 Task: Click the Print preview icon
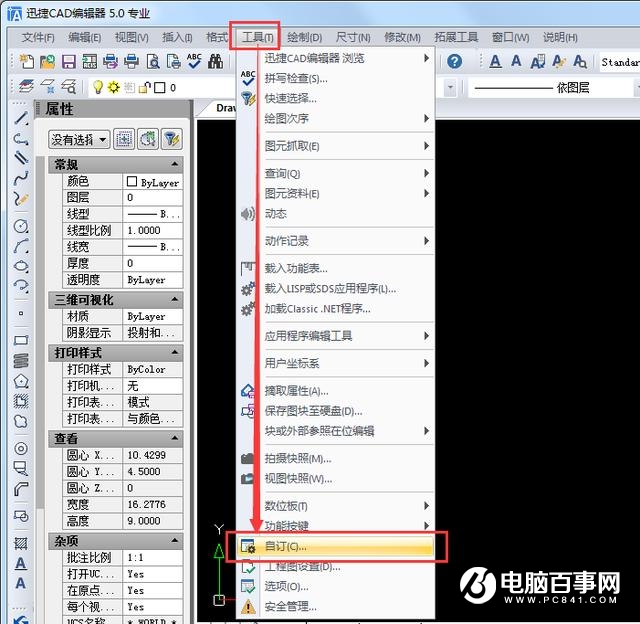coord(153,62)
